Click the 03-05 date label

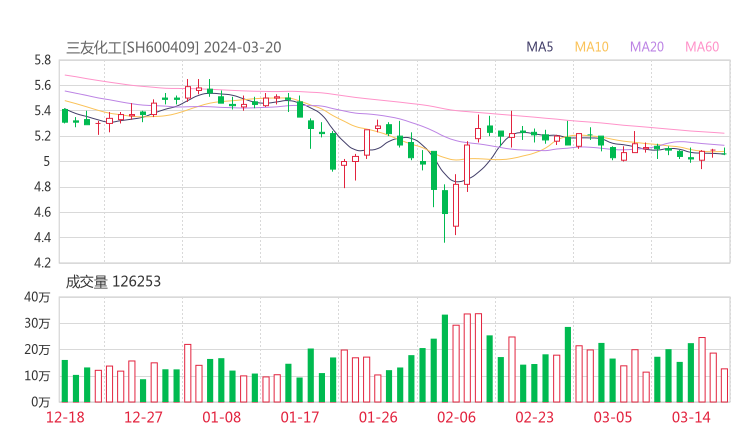(x=613, y=417)
